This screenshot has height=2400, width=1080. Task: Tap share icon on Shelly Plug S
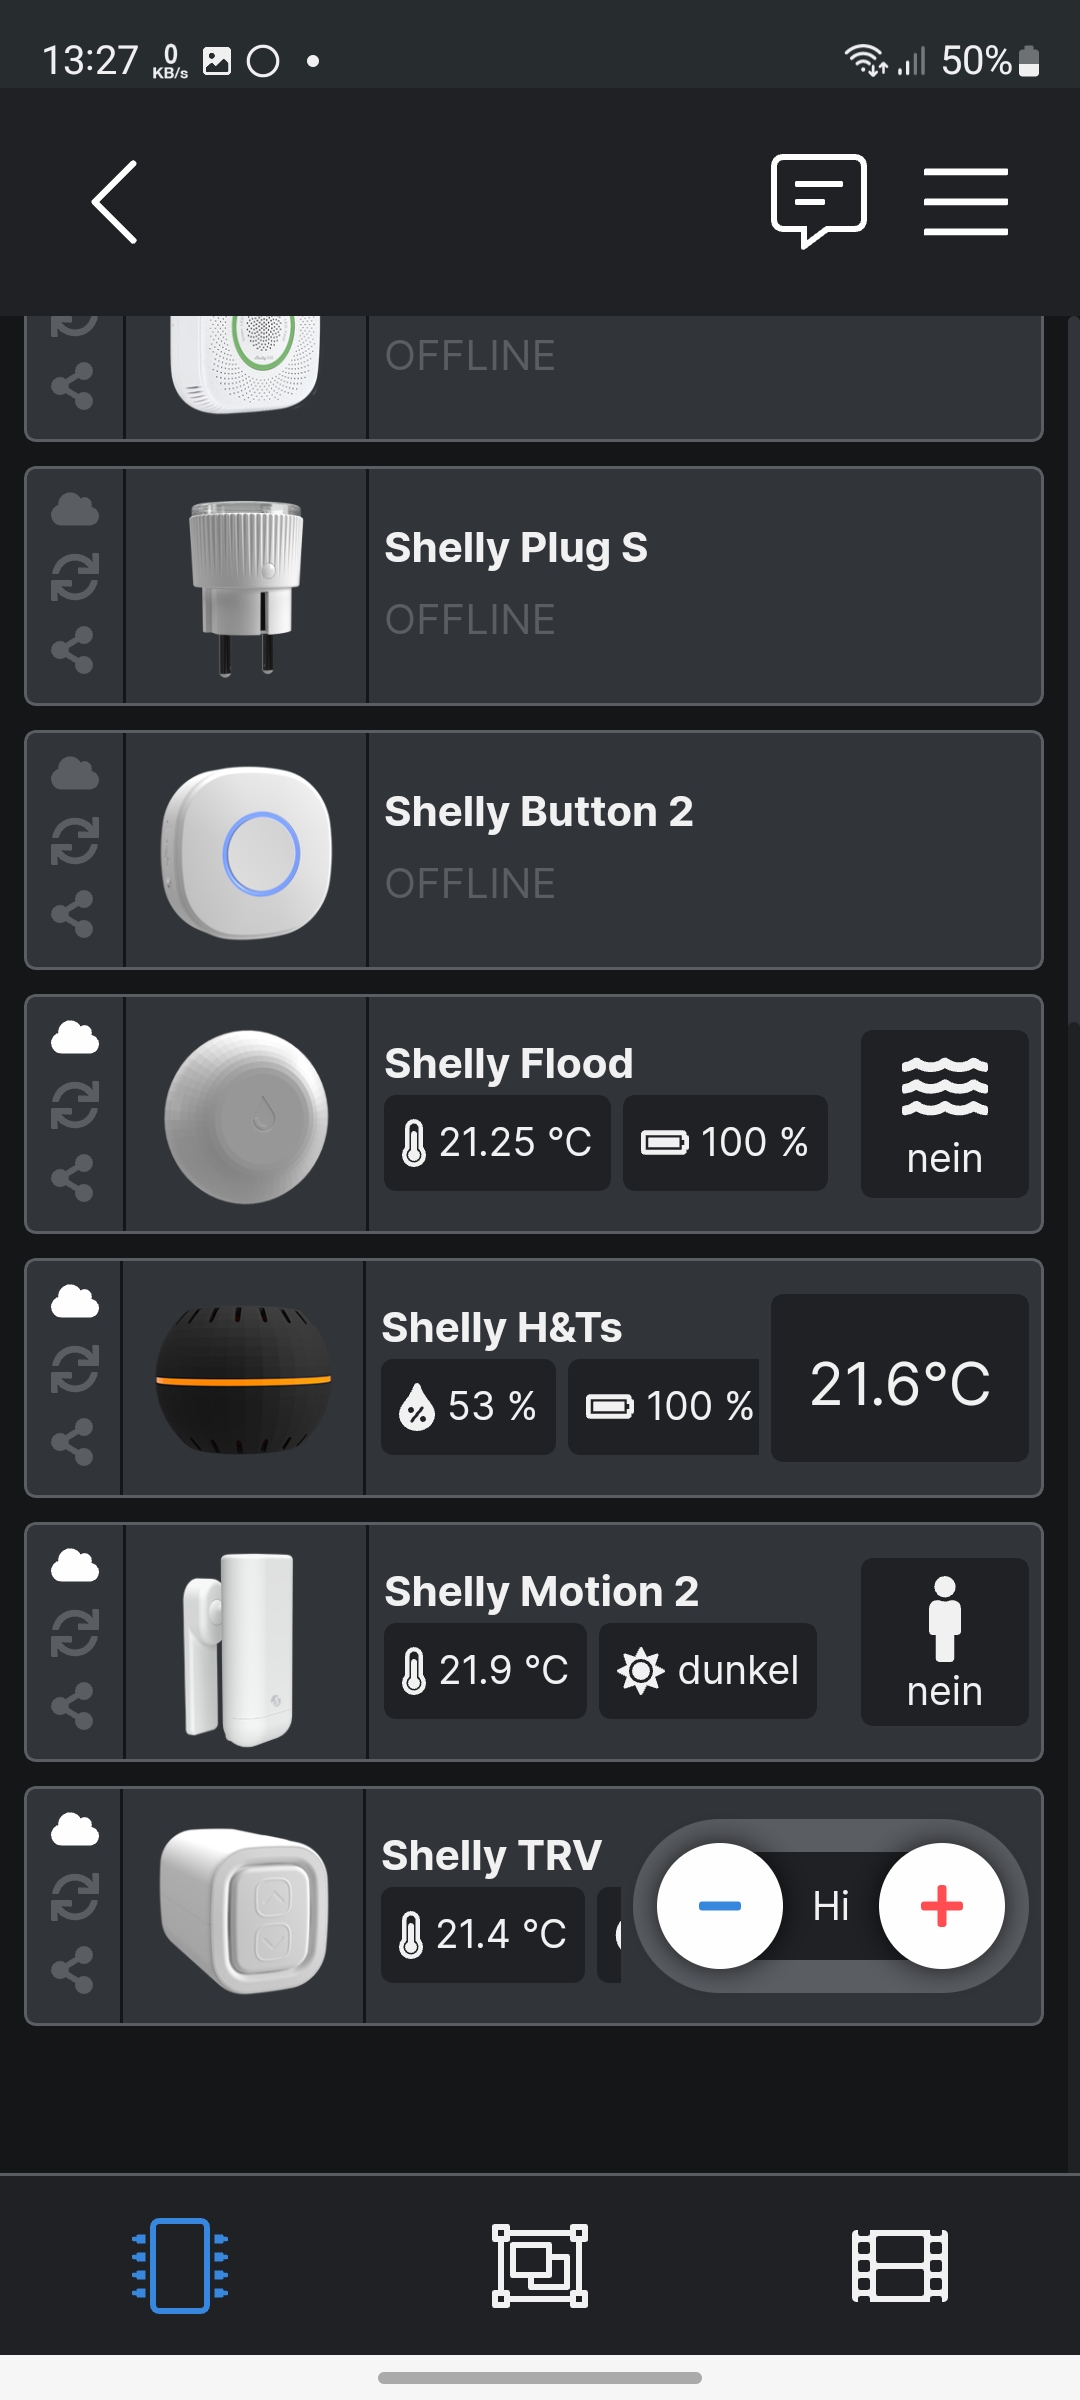point(74,650)
